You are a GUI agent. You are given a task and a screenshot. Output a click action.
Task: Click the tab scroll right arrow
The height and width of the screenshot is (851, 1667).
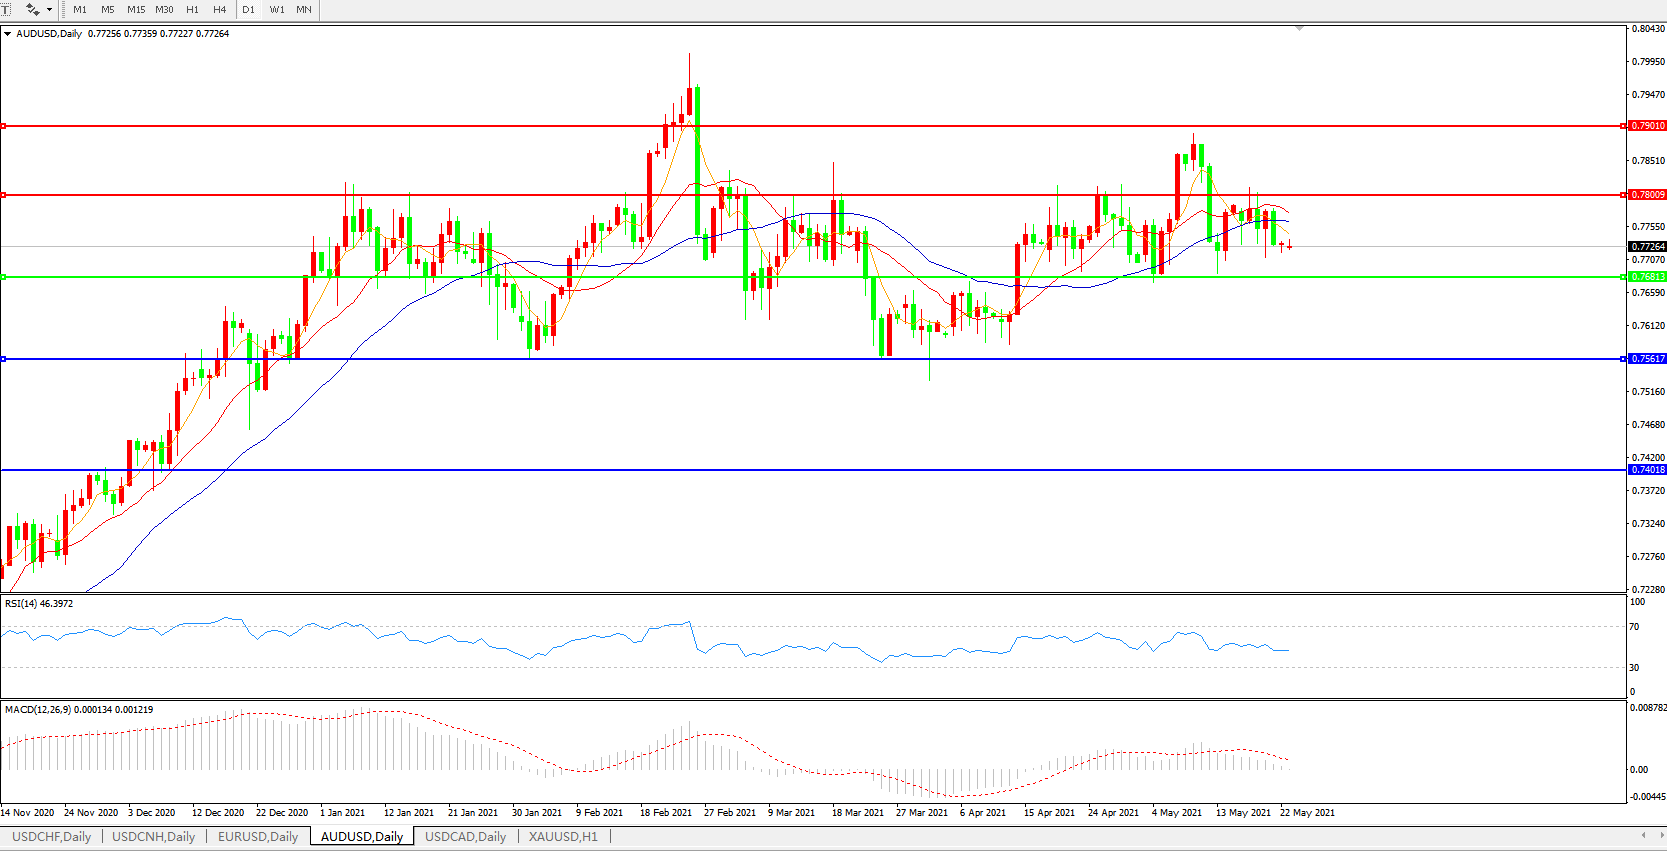(1659, 835)
